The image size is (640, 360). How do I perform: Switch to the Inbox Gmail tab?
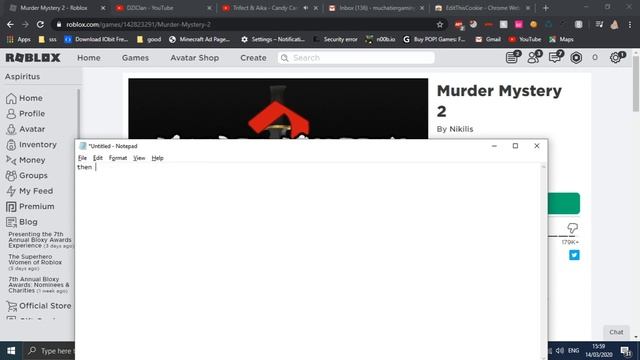pyautogui.click(x=376, y=8)
